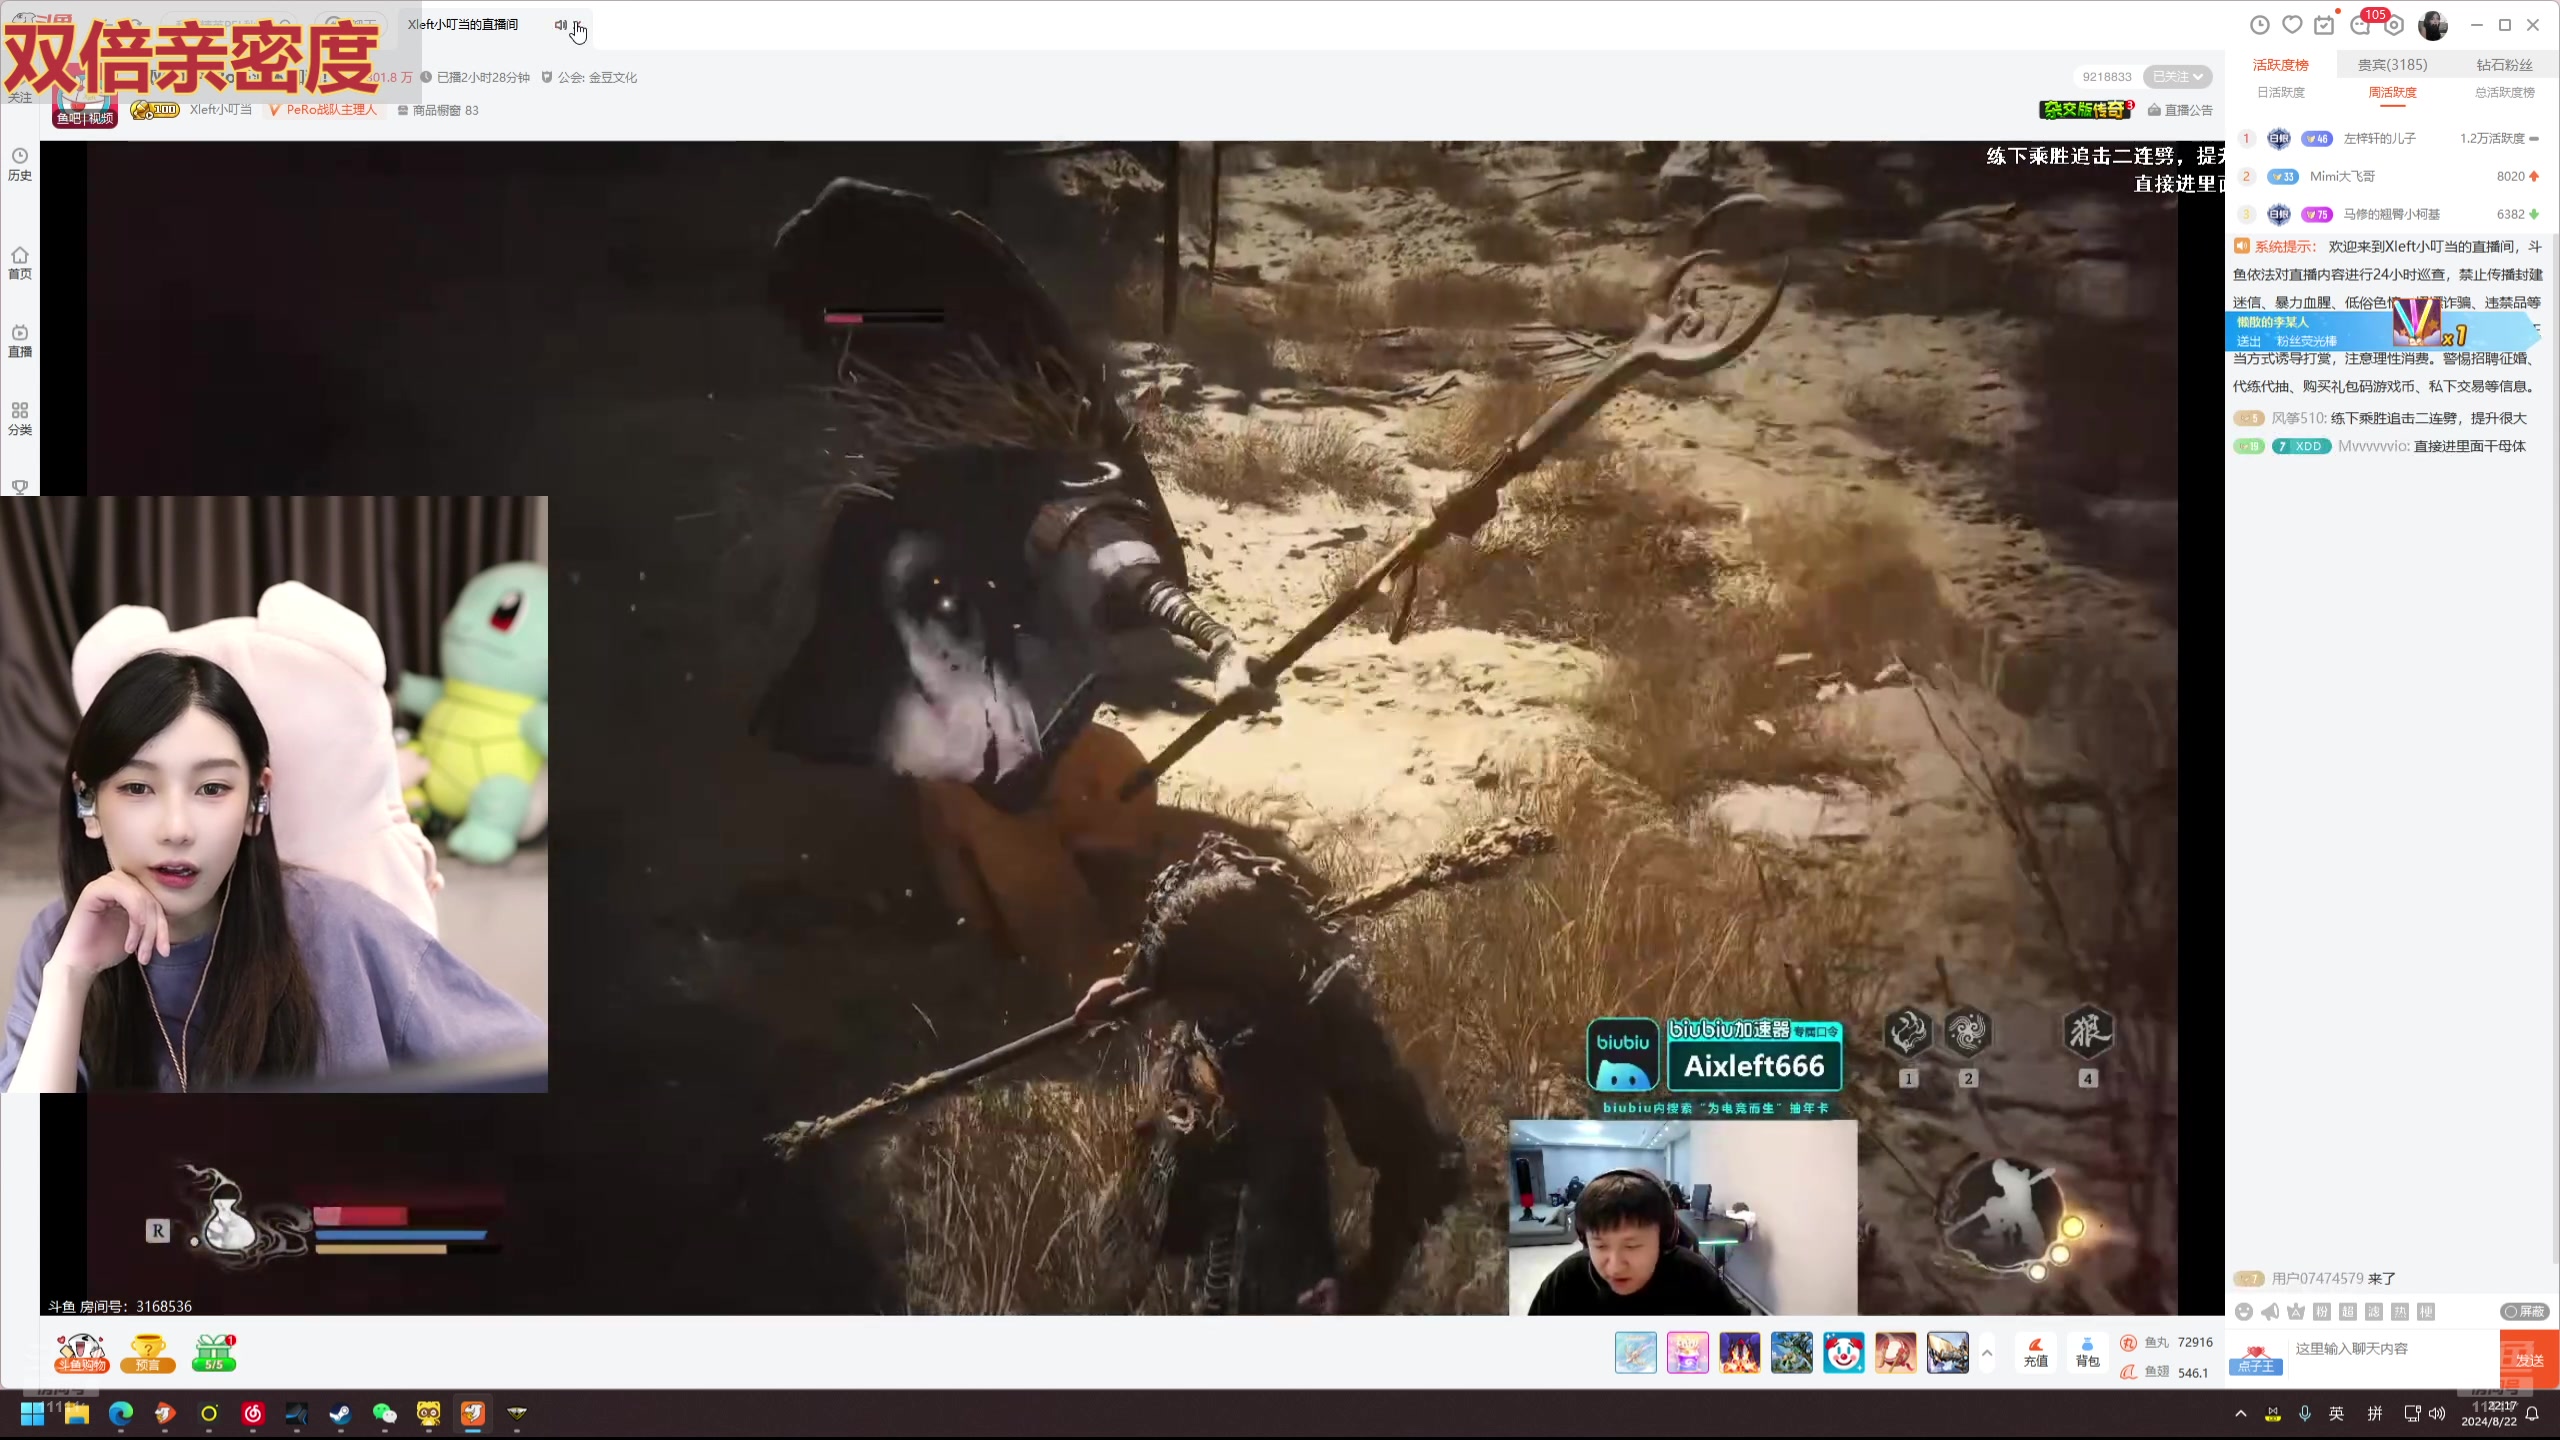Click the 粉 fan badge chat icon
This screenshot has width=2560, height=1440.
point(2322,1312)
